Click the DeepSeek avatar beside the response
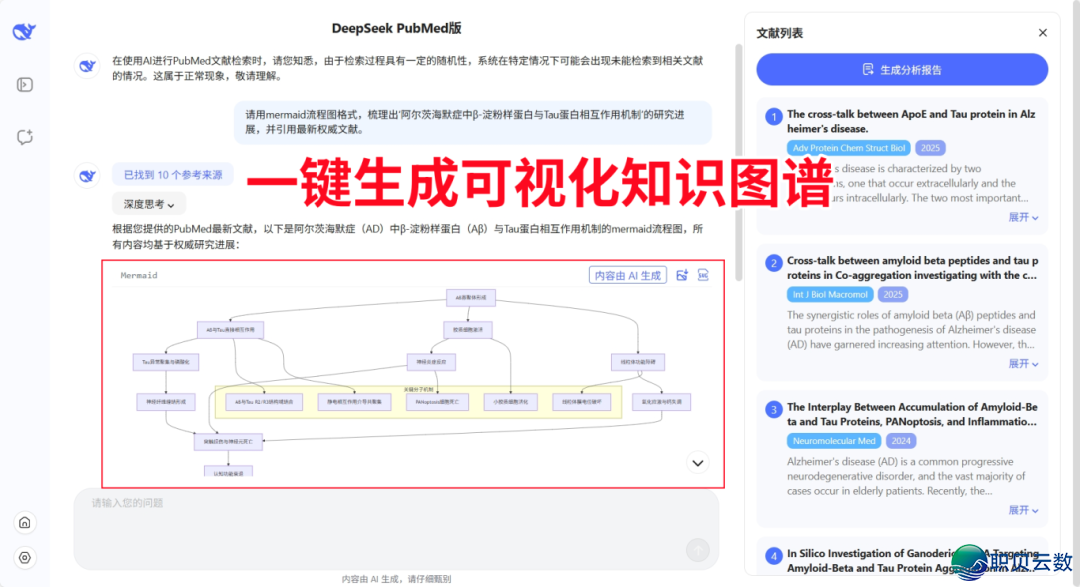Screen dimensions: 1080x587 click(86, 174)
